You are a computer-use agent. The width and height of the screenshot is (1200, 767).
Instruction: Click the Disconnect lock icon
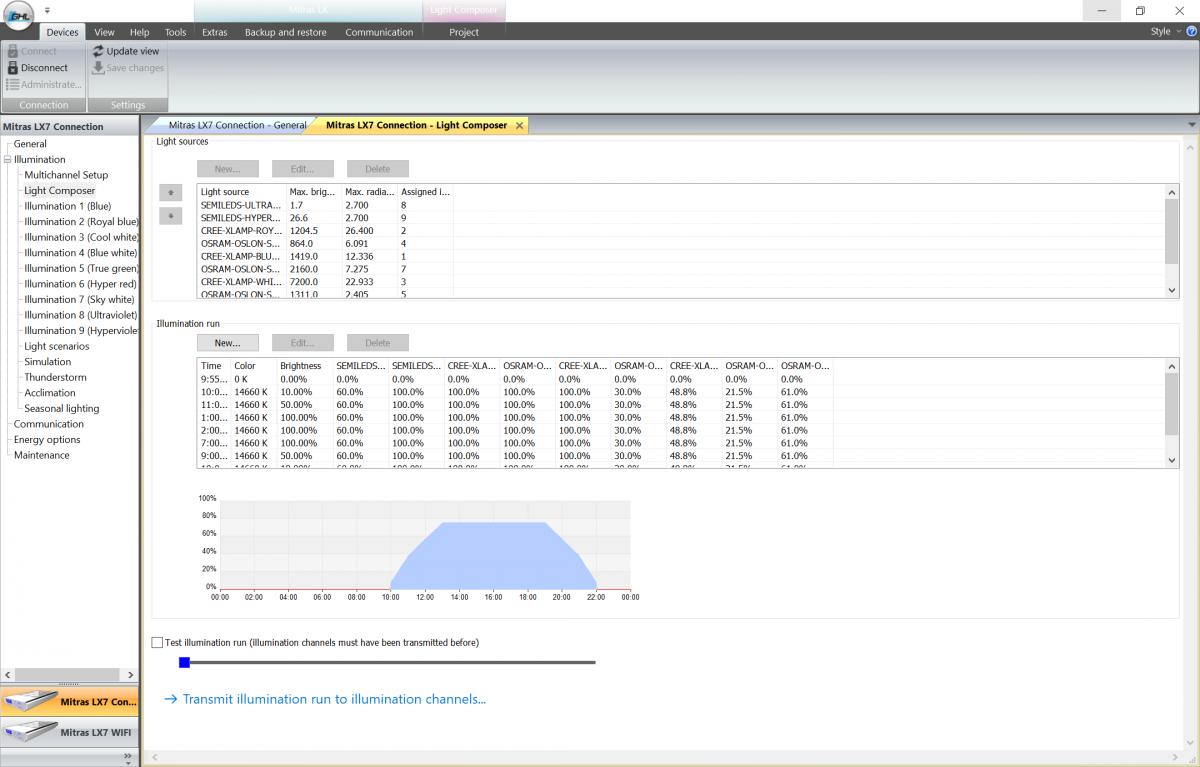coord(12,68)
